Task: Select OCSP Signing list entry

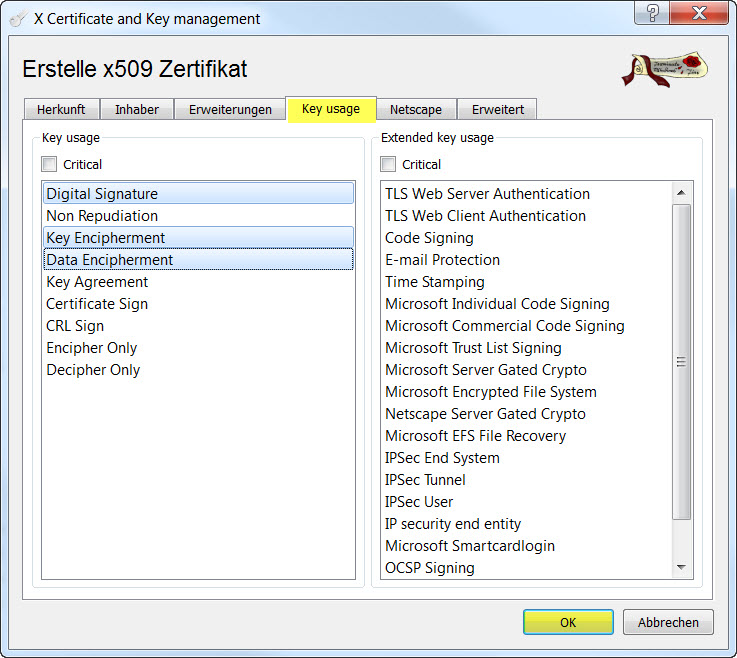Action: click(430, 568)
